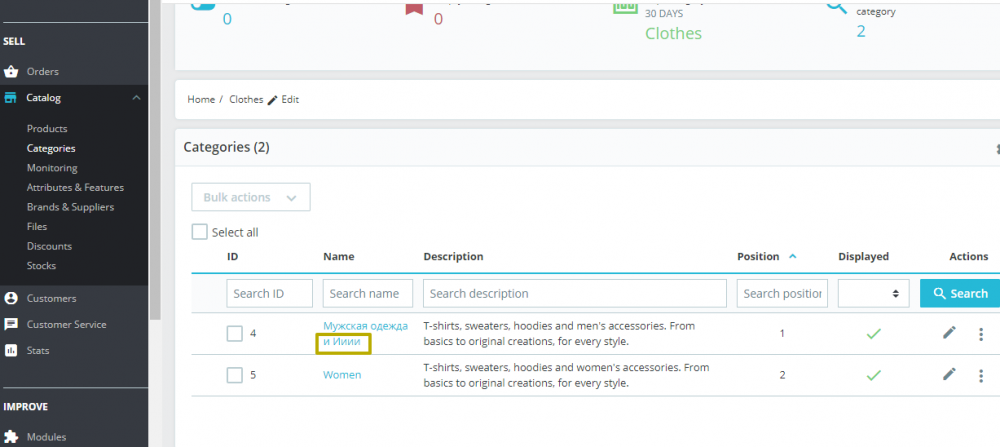The width and height of the screenshot is (1000, 447).
Task: Click the Customers person icon
Action: coord(10,298)
